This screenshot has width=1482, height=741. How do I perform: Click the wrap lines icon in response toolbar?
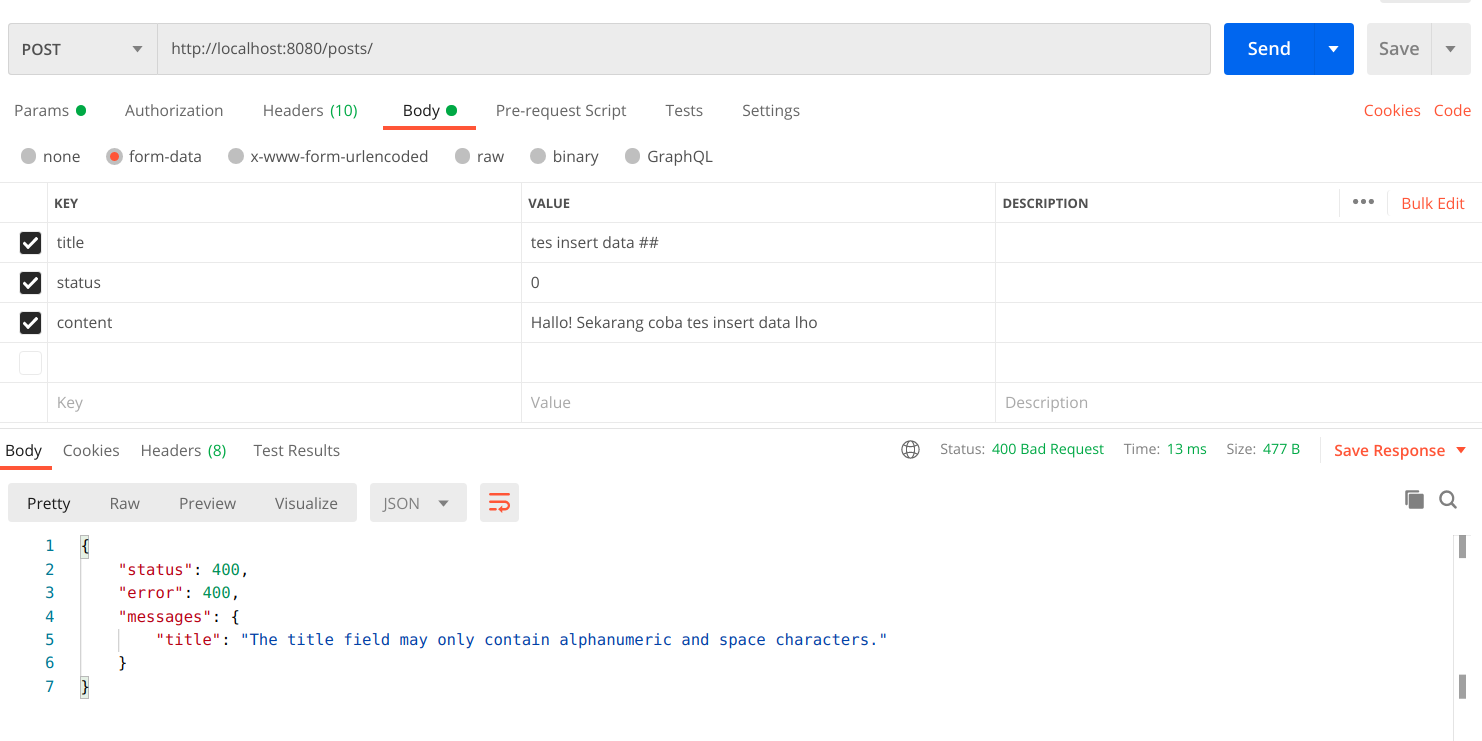tap(499, 503)
